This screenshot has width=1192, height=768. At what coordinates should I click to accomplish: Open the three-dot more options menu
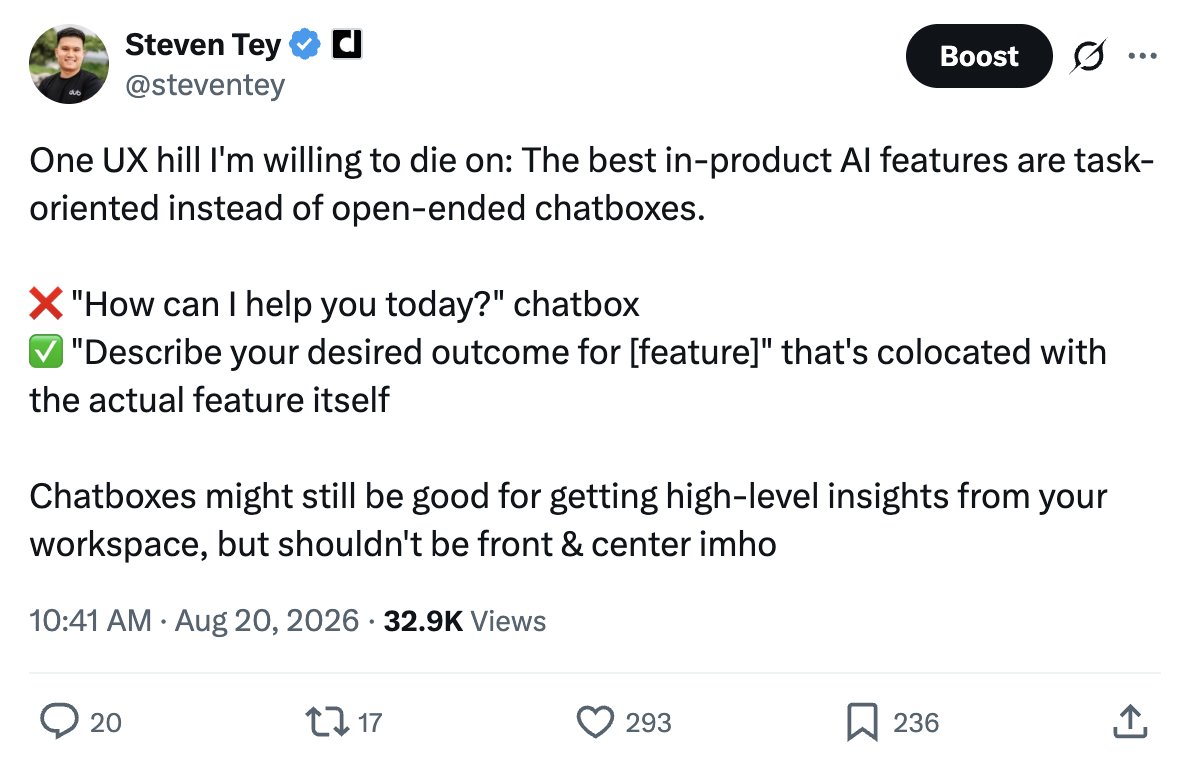pos(1143,56)
